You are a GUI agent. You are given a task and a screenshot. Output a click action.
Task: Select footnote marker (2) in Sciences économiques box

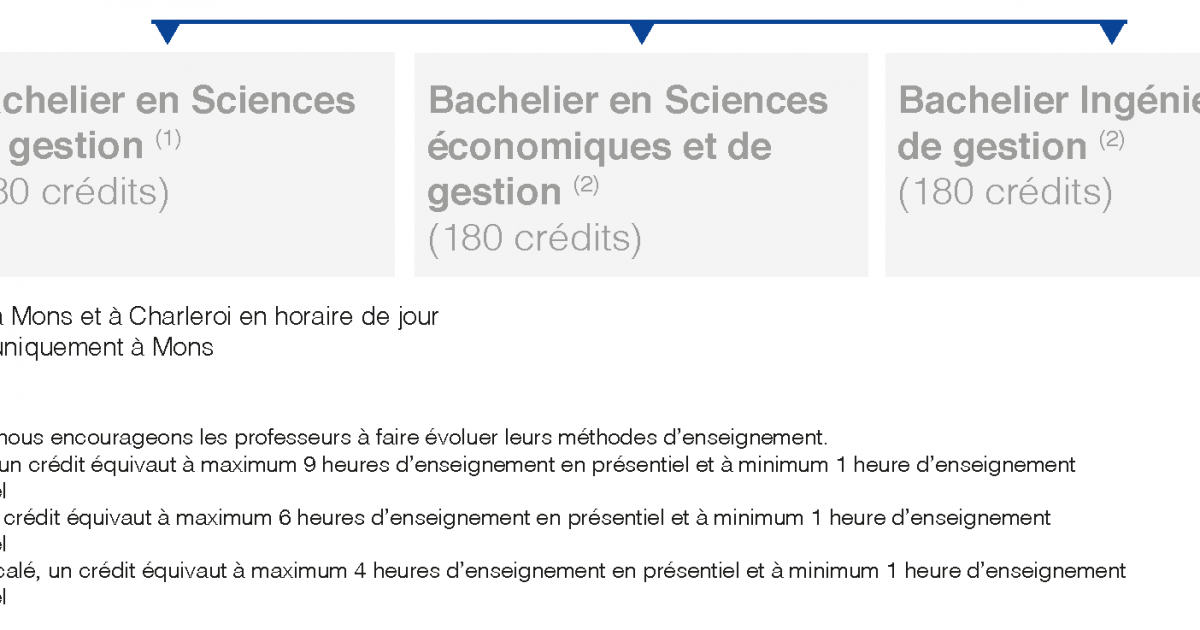[586, 185]
